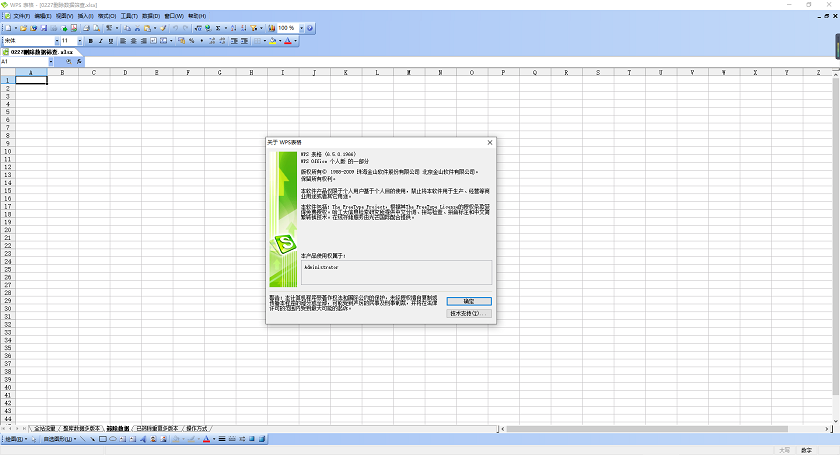
Task: Toggle left text alignment
Action: pos(123,41)
